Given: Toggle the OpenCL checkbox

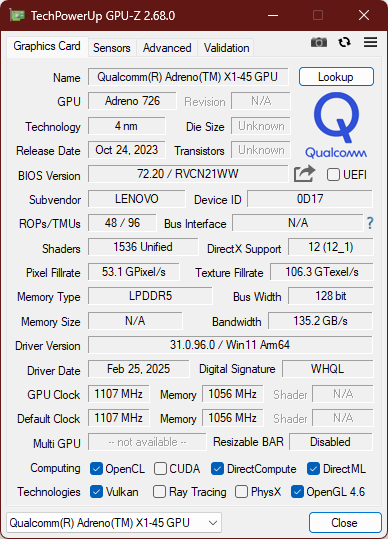Looking at the screenshot, I should click(x=96, y=469).
